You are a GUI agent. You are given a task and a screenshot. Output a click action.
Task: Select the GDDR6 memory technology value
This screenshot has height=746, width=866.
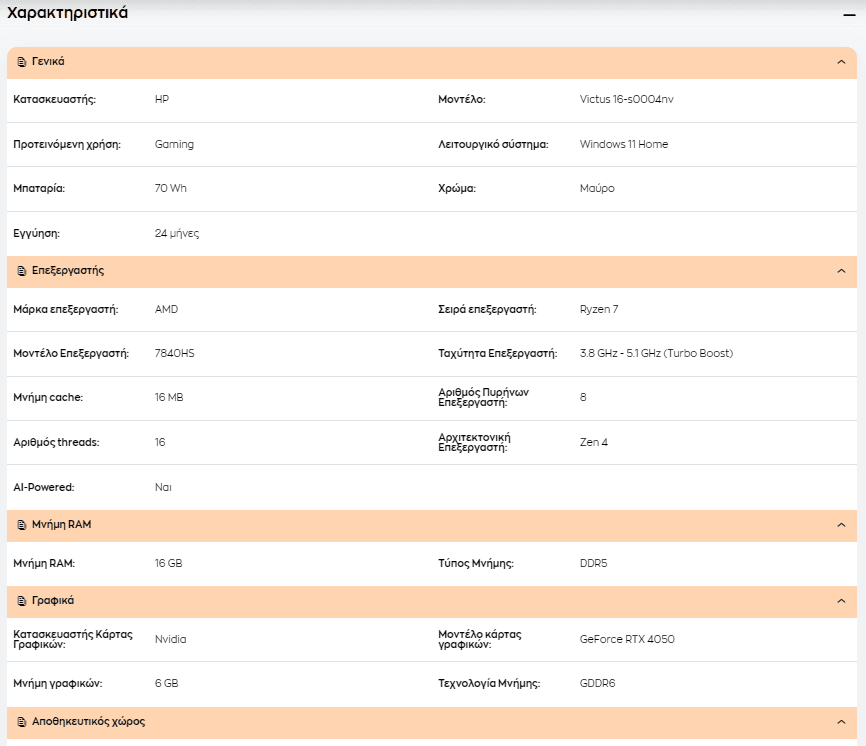pos(597,684)
